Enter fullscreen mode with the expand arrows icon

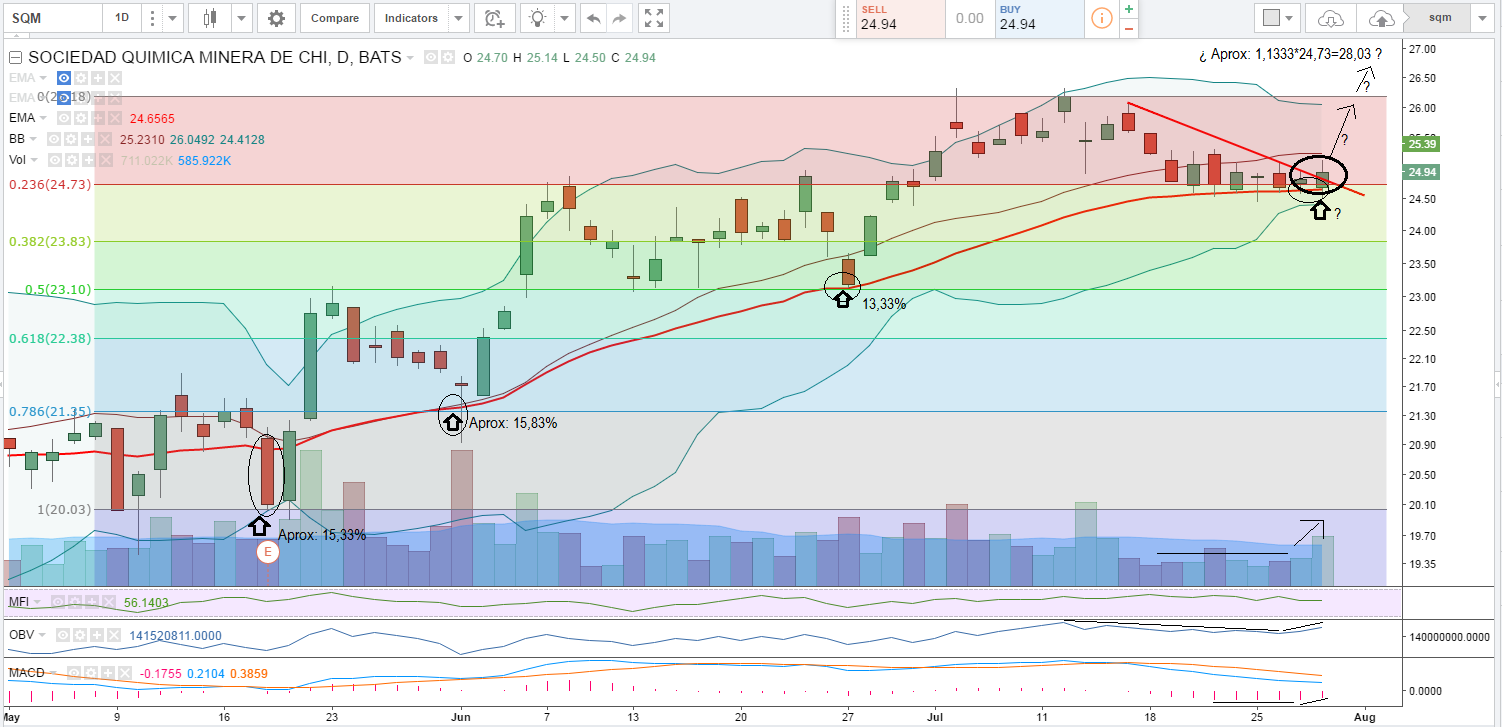(654, 18)
